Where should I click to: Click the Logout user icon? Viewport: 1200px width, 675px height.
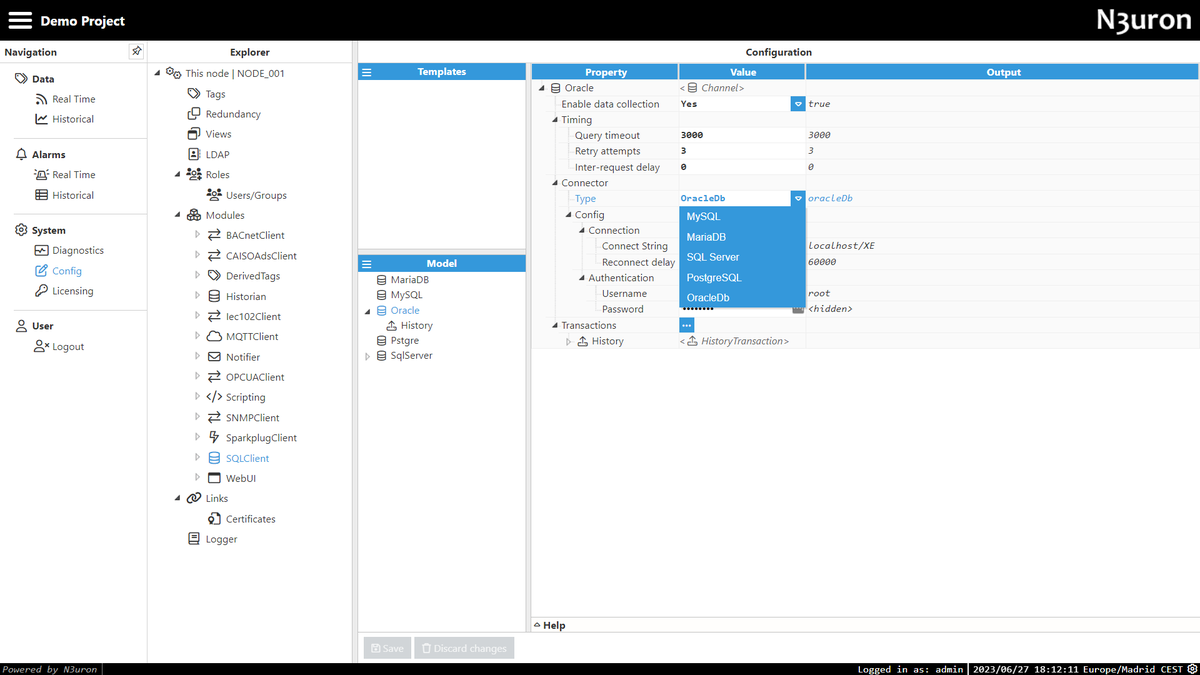pos(41,346)
